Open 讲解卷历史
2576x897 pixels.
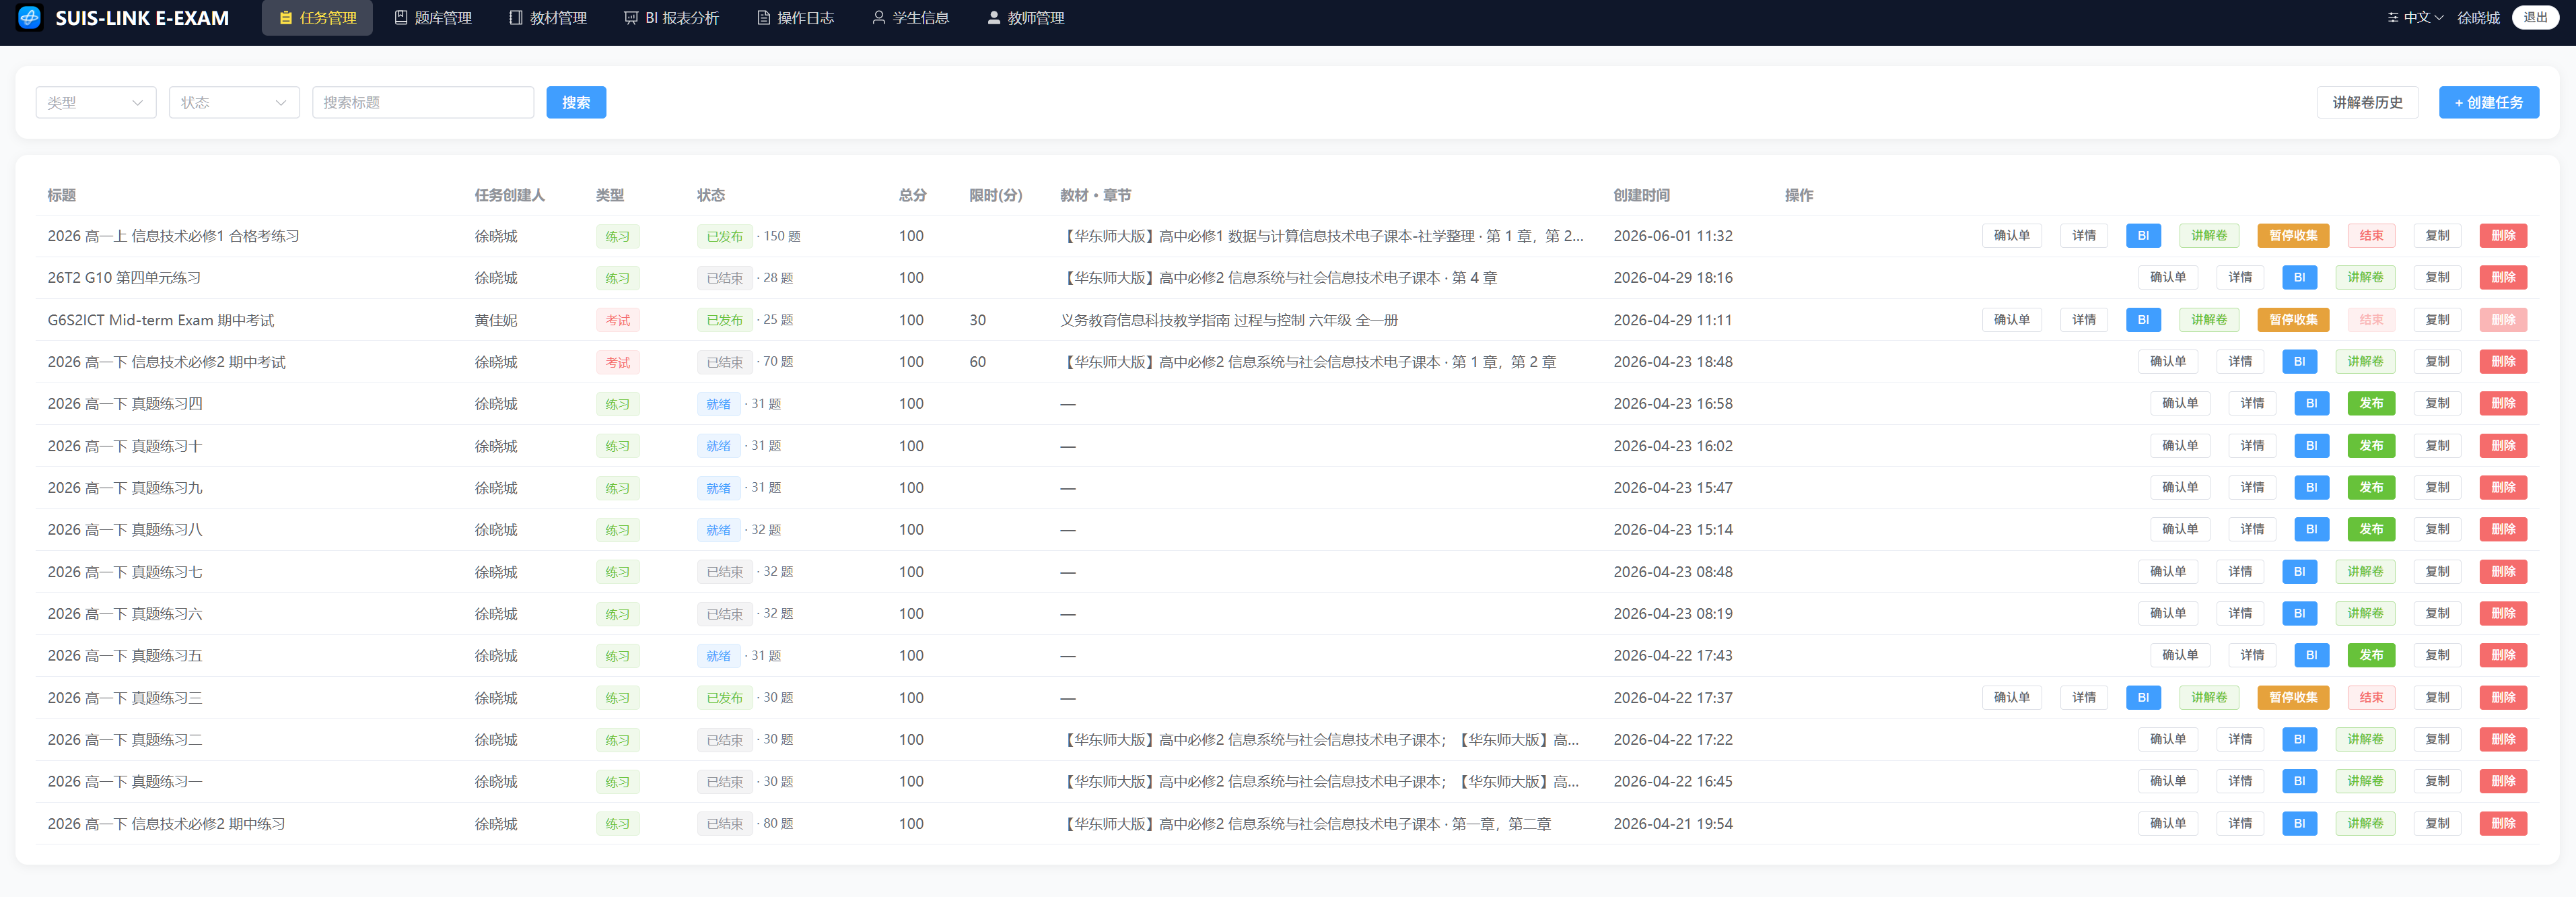[x=2367, y=102]
